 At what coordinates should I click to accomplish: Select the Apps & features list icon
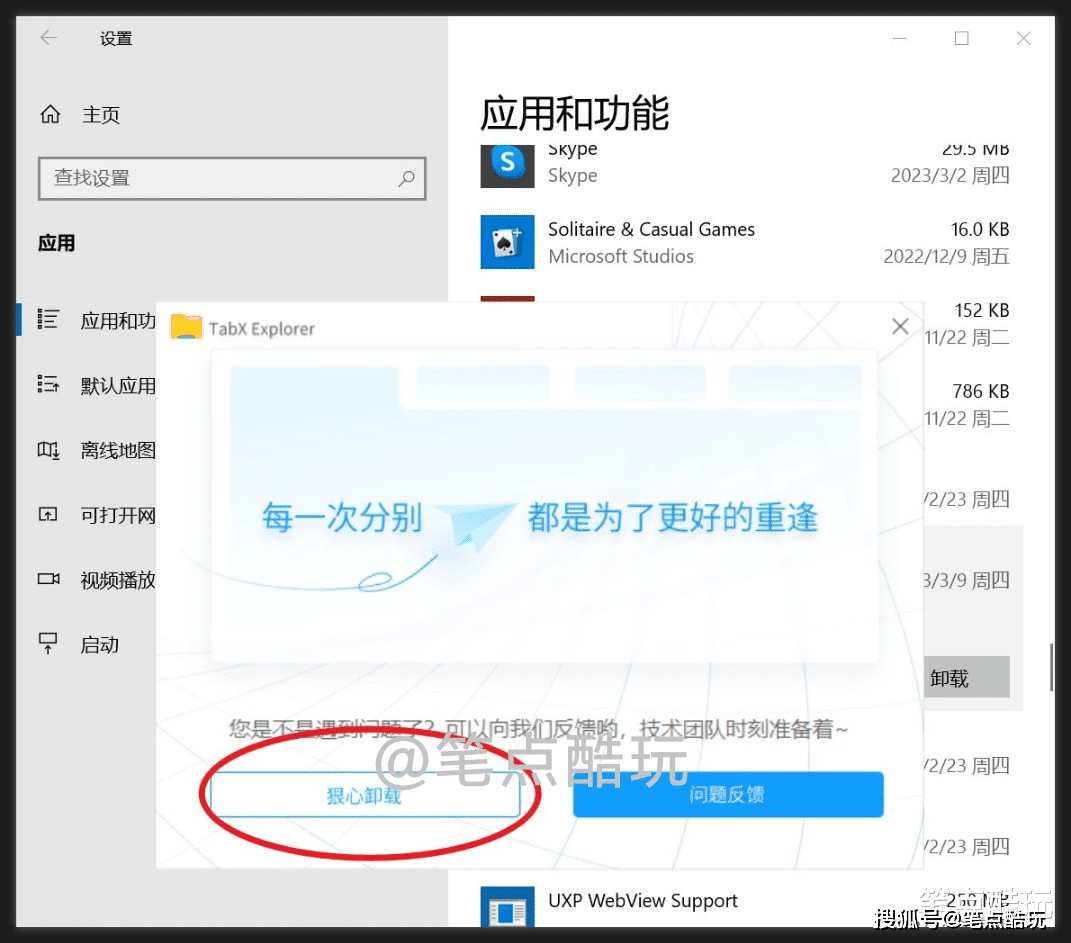(48, 320)
